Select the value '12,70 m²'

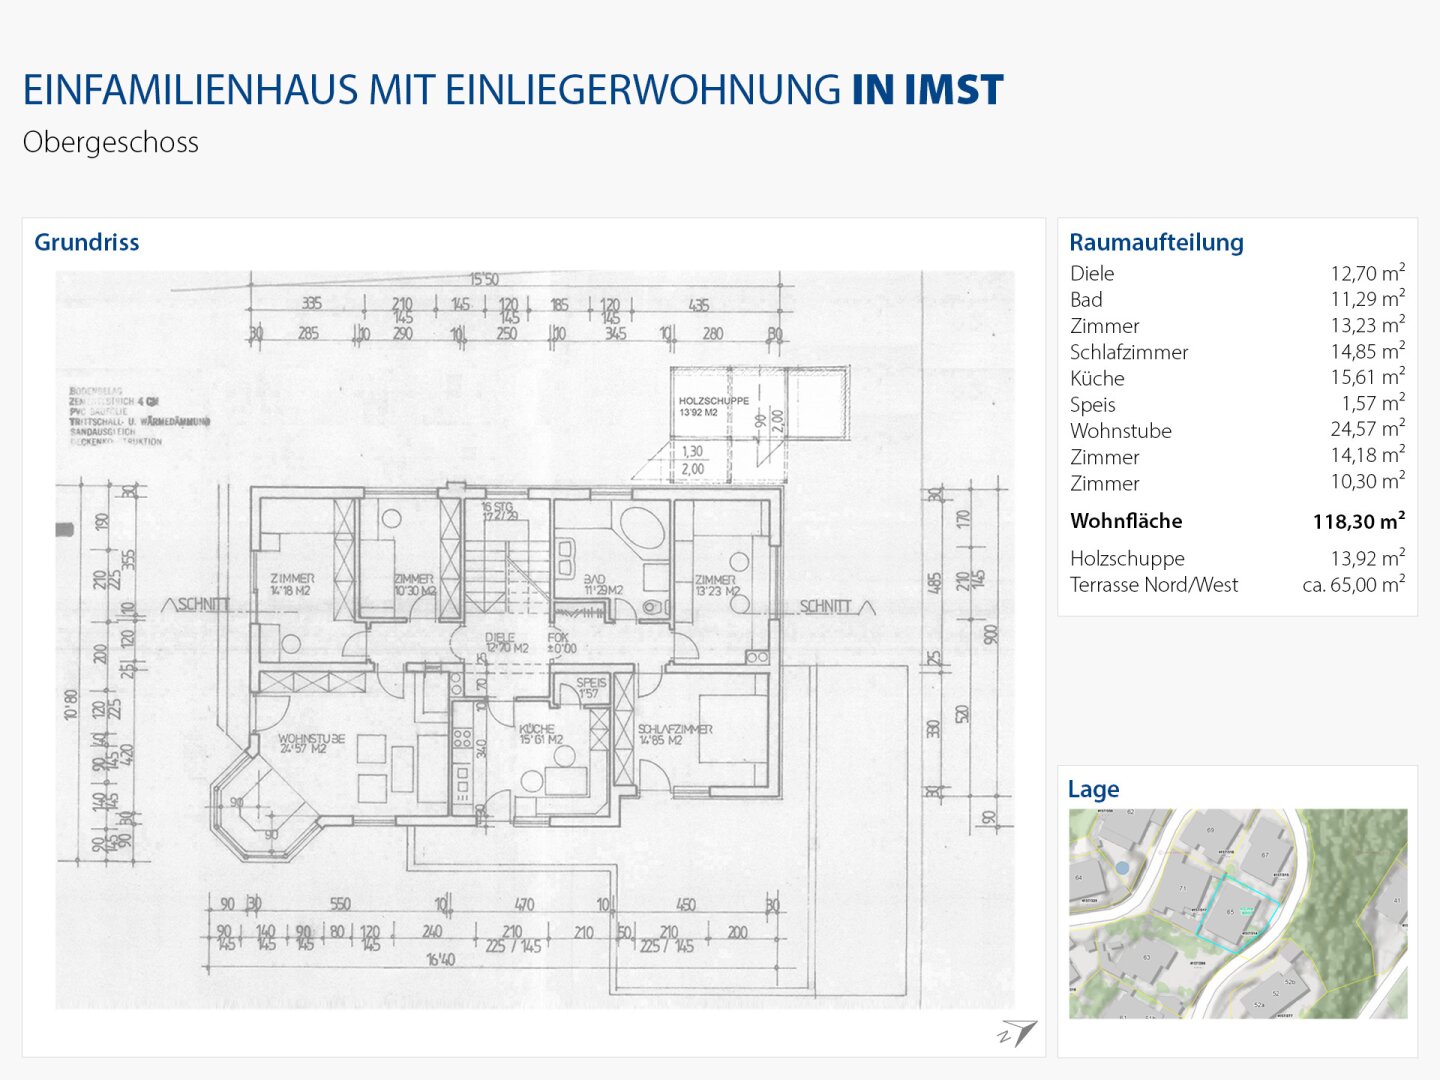pos(1367,273)
